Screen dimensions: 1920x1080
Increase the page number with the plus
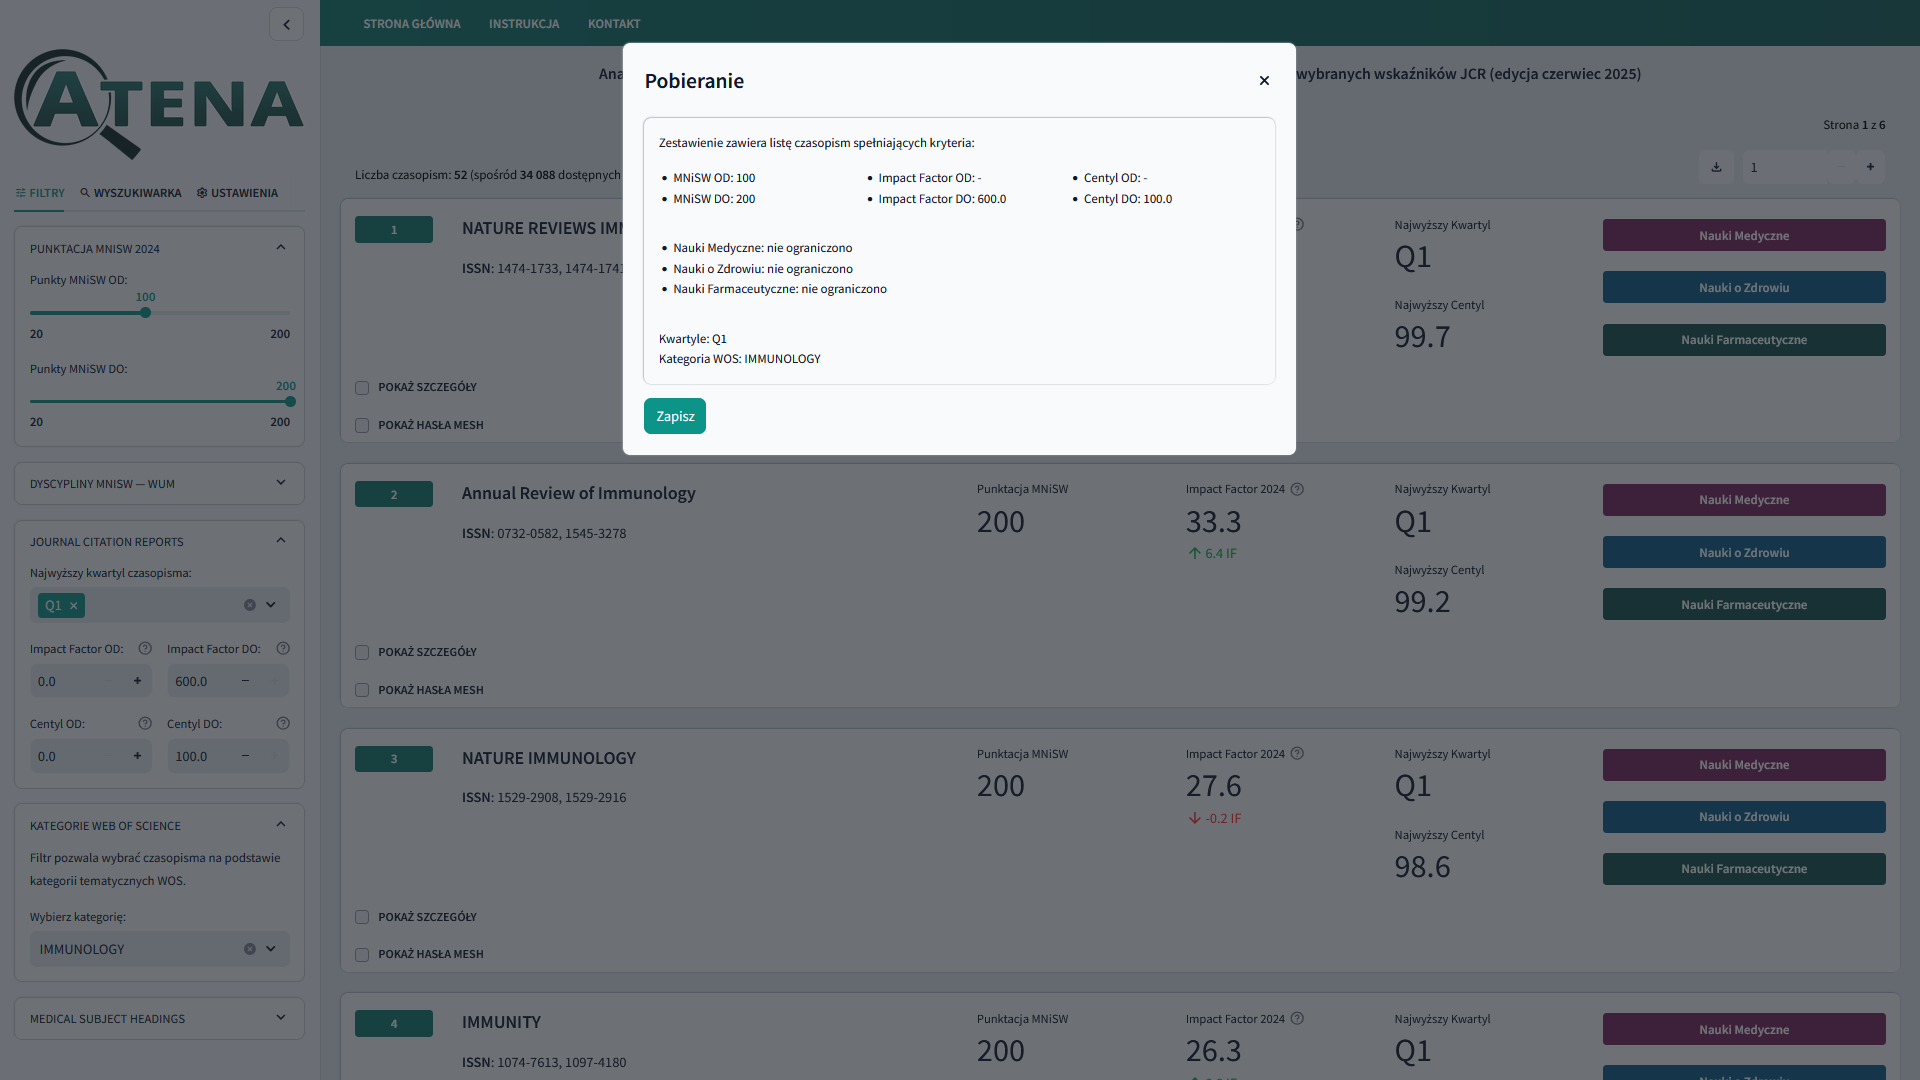pyautogui.click(x=1870, y=167)
